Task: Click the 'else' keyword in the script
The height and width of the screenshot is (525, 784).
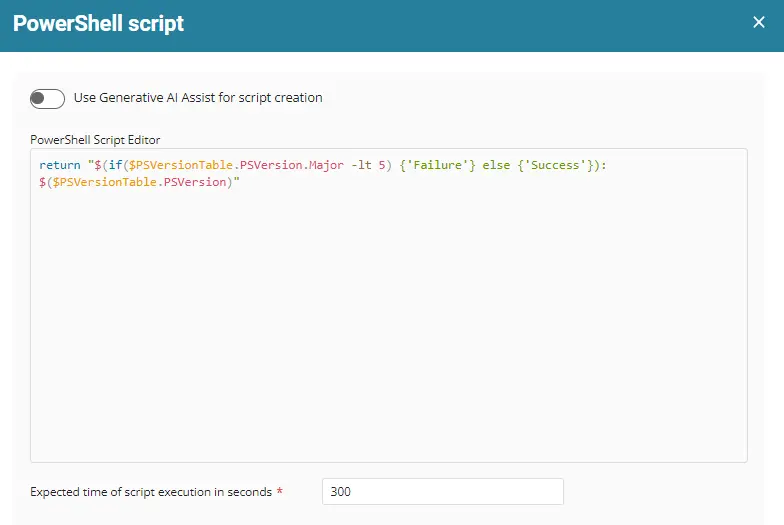Action: click(x=496, y=165)
